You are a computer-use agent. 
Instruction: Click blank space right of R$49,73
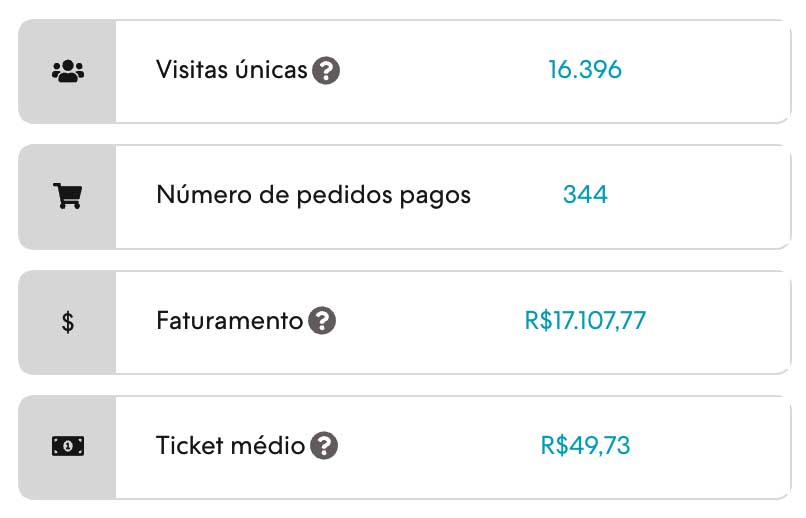point(710,446)
